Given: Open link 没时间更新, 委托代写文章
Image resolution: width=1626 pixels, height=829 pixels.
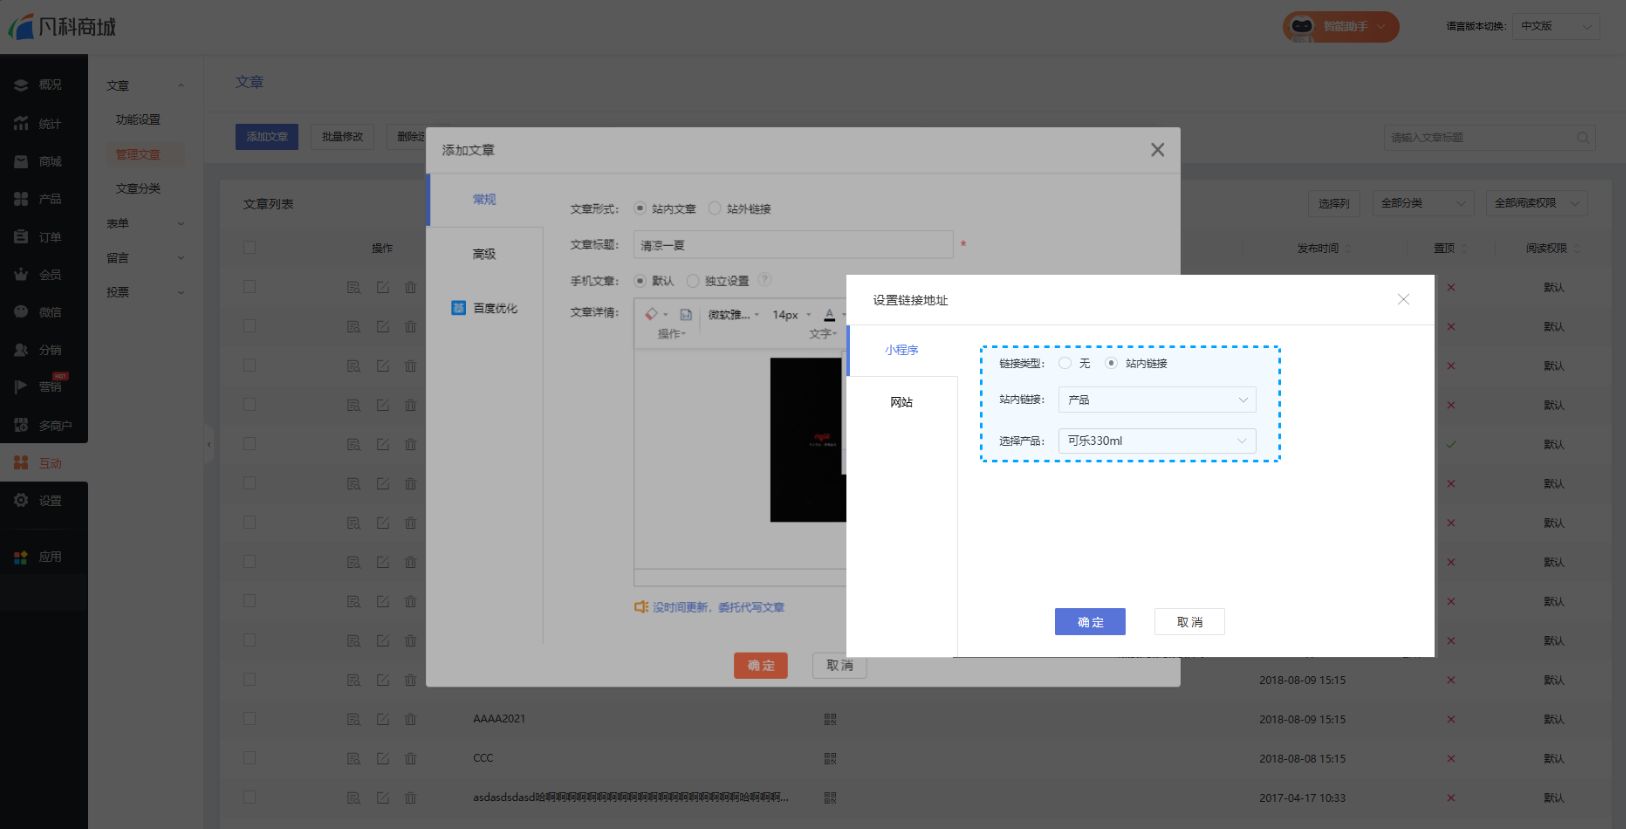Looking at the screenshot, I should coord(718,607).
